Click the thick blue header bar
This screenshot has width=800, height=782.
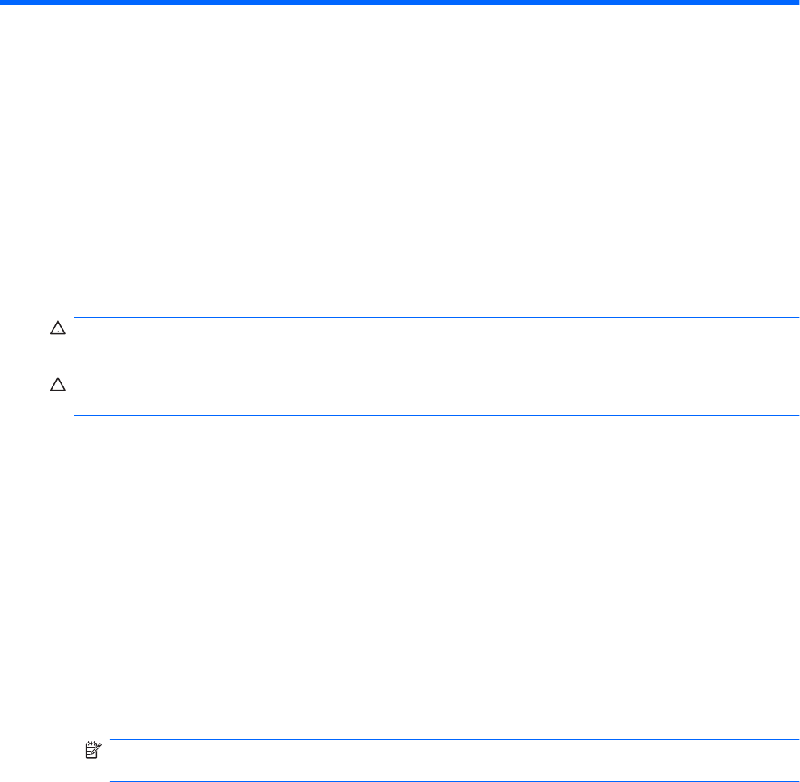(400, 3)
